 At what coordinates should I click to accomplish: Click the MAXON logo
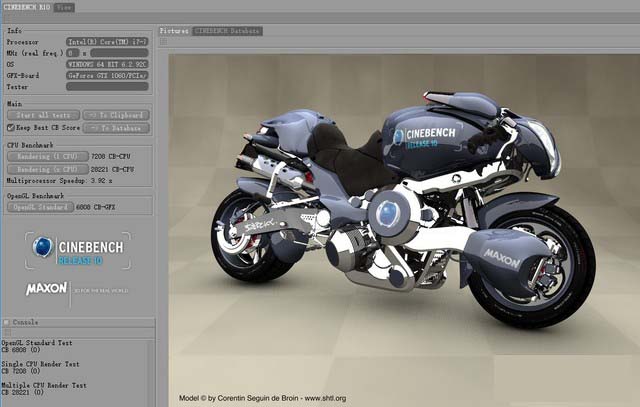(x=46, y=289)
